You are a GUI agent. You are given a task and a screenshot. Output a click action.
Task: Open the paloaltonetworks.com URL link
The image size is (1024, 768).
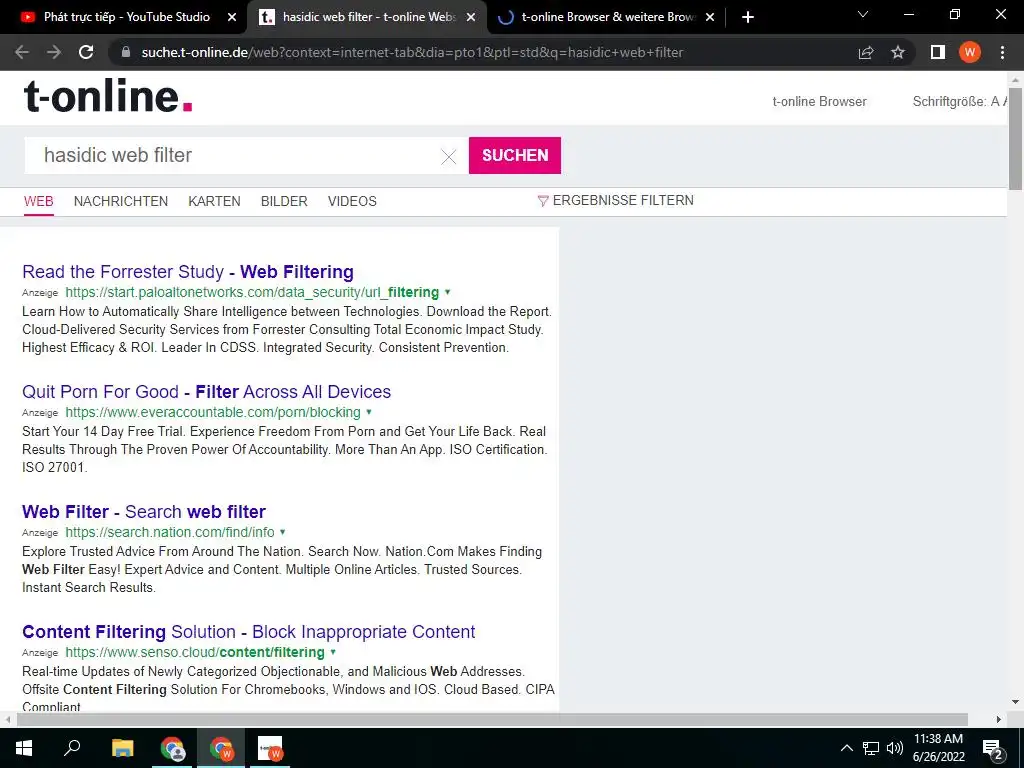[252, 292]
